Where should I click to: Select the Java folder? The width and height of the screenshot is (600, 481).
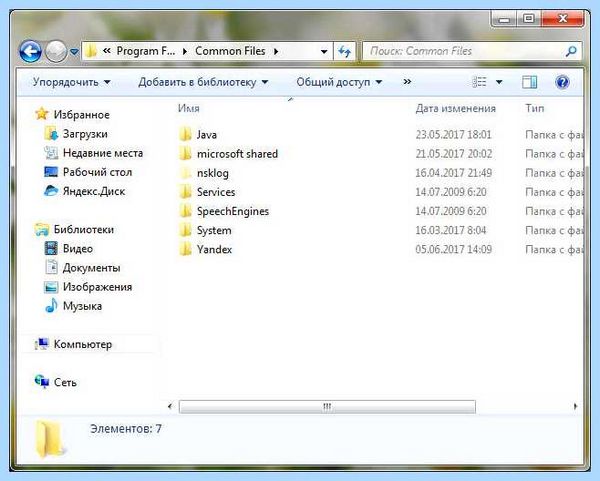tap(207, 135)
